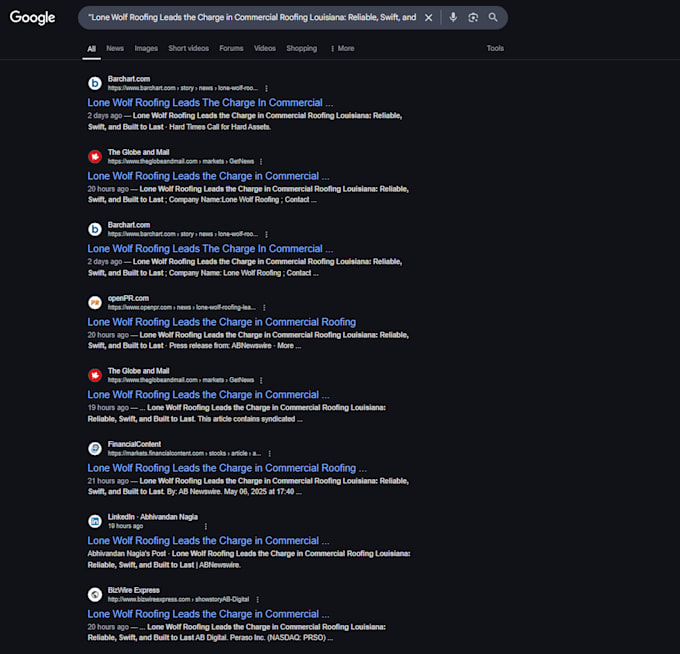The height and width of the screenshot is (654, 680).
Task: Click first Barchart.com favicon
Action: [95, 83]
